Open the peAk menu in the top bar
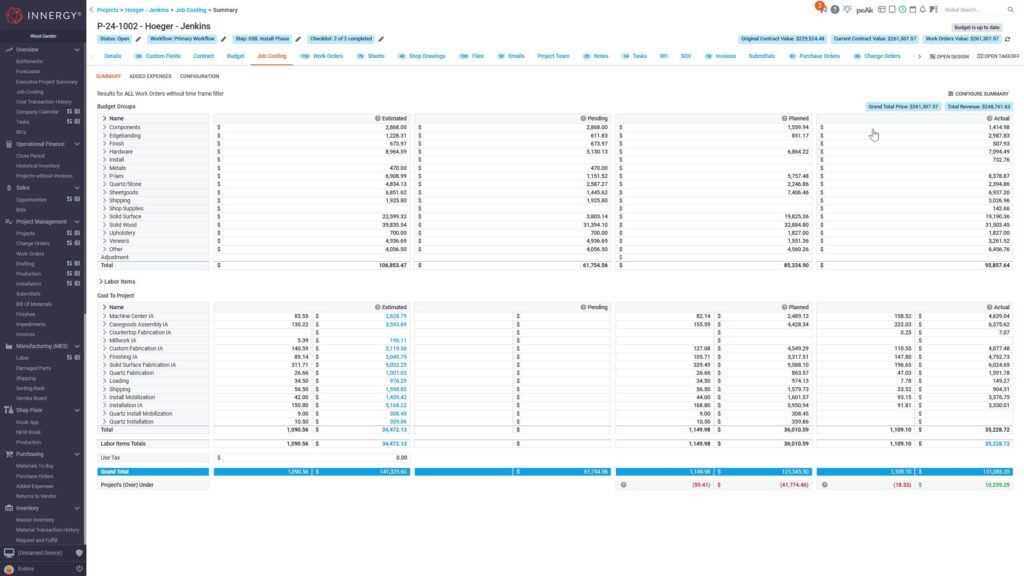Image resolution: width=1024 pixels, height=576 pixels. point(865,8)
